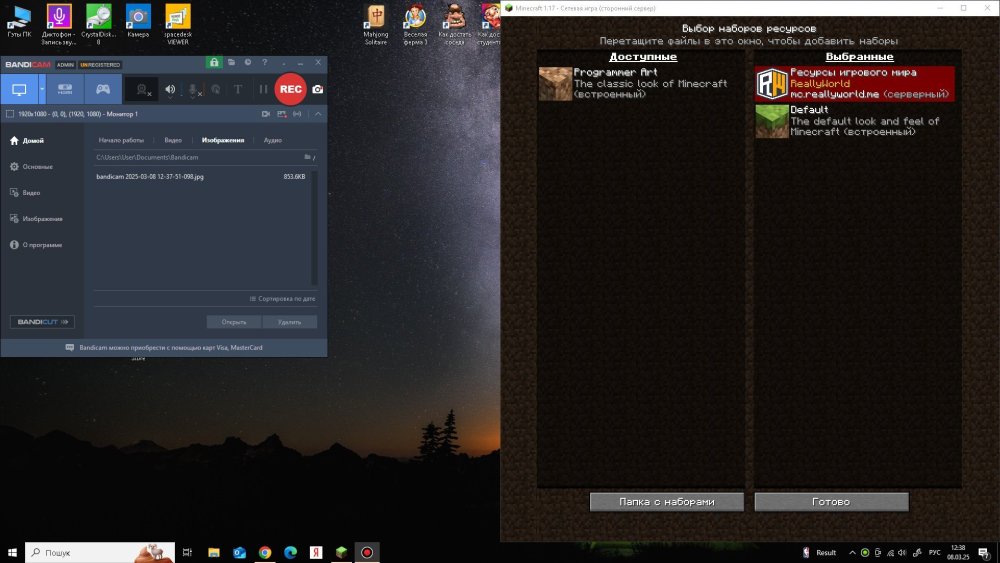Click the Bandicam output folder path
This screenshot has height=563, width=1000.
pyautogui.click(x=147, y=157)
